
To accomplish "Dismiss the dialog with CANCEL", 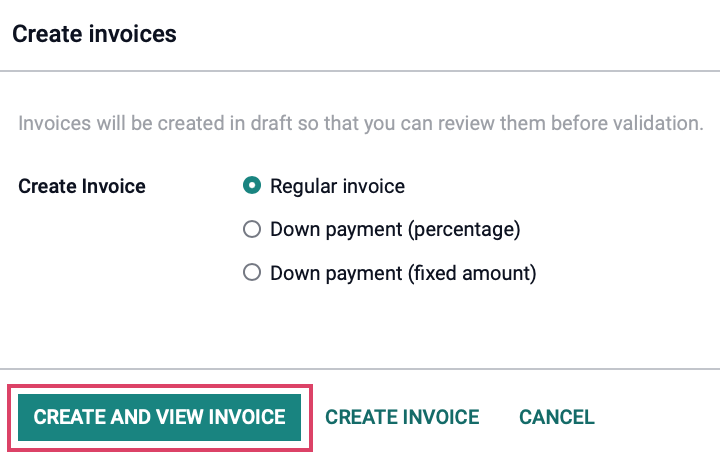I will click(557, 417).
